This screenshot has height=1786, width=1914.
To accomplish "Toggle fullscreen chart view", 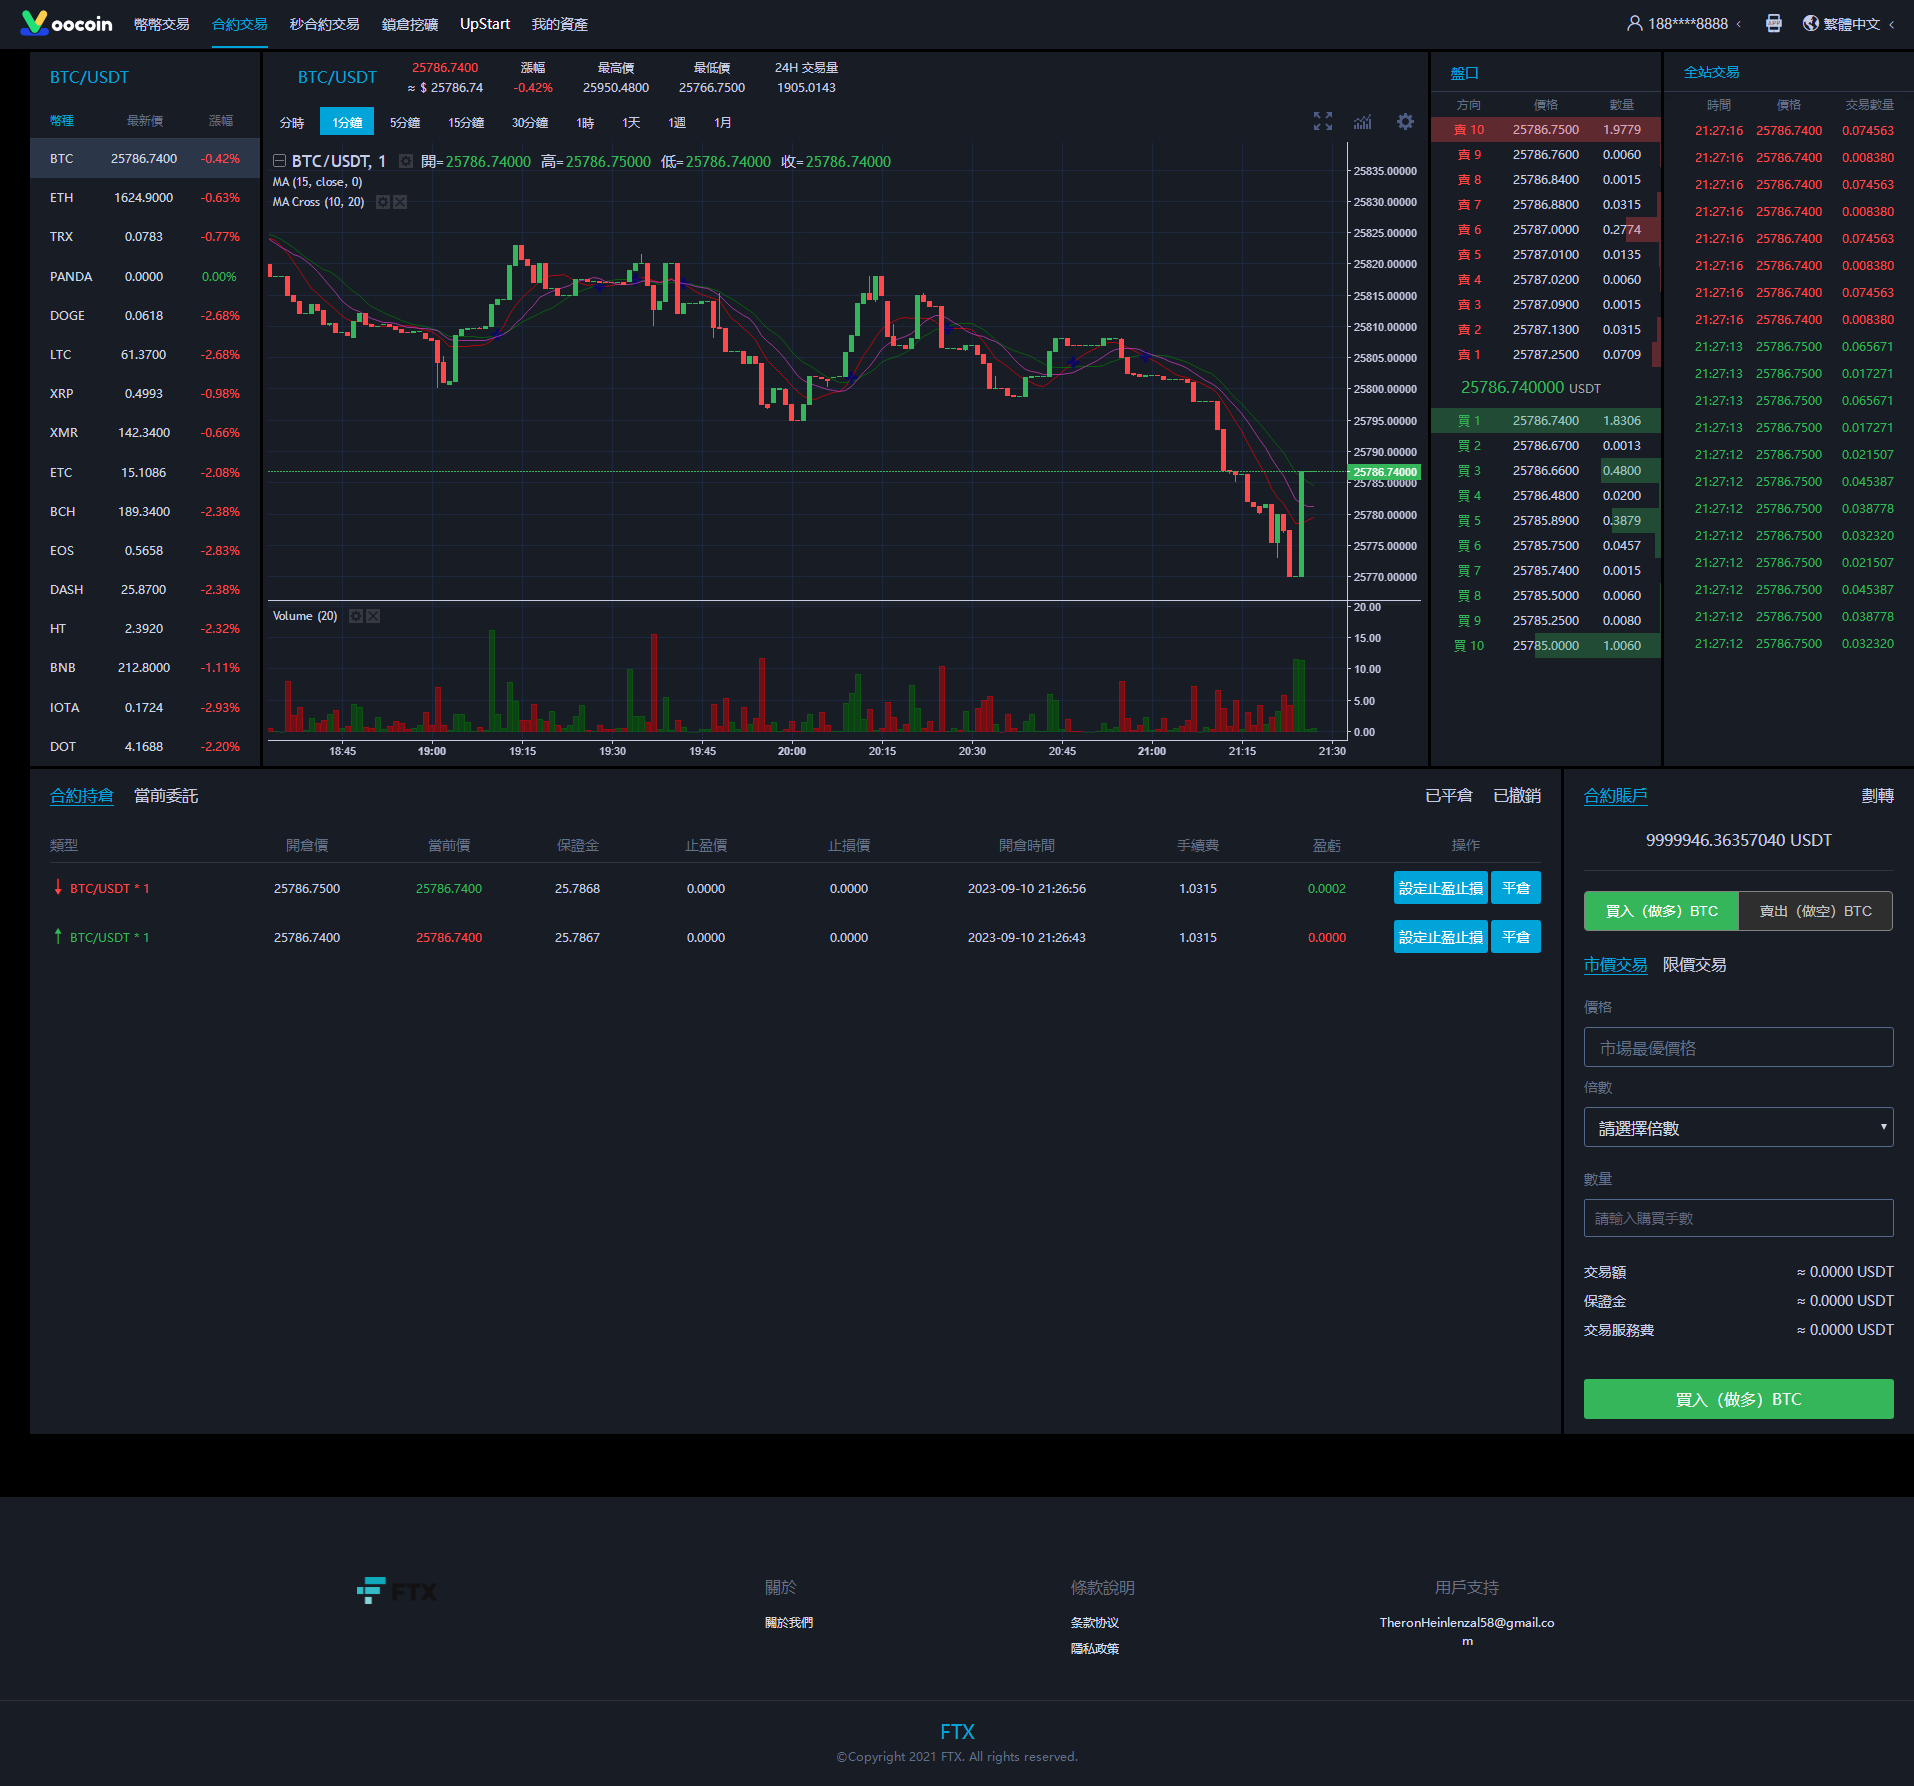I will [1323, 121].
